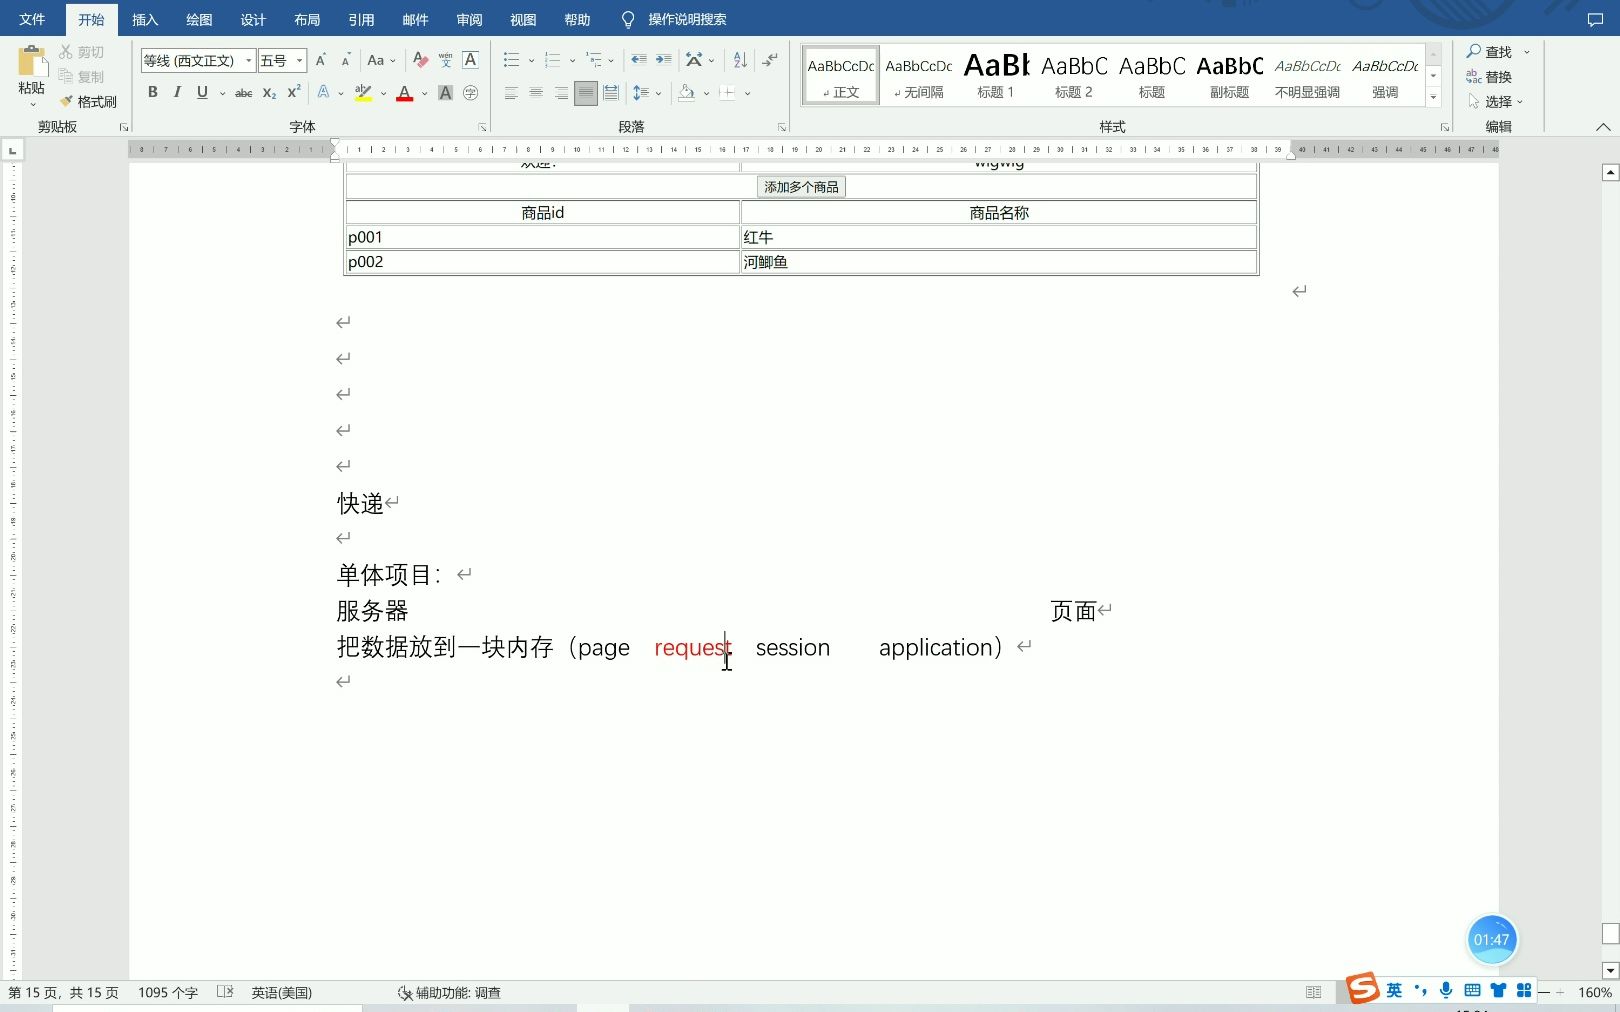Click the text highlight color pen
The height and width of the screenshot is (1012, 1620).
pos(363,93)
